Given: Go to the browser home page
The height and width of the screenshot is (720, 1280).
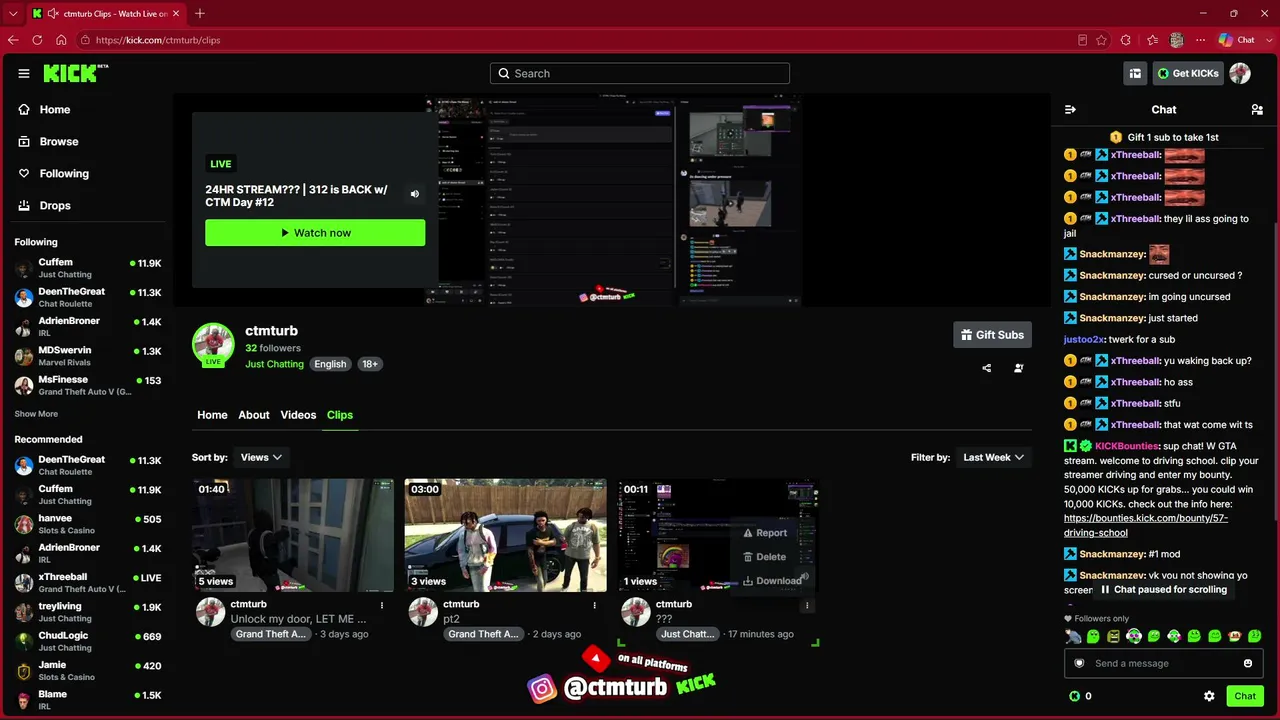Looking at the screenshot, I should click(x=61, y=40).
